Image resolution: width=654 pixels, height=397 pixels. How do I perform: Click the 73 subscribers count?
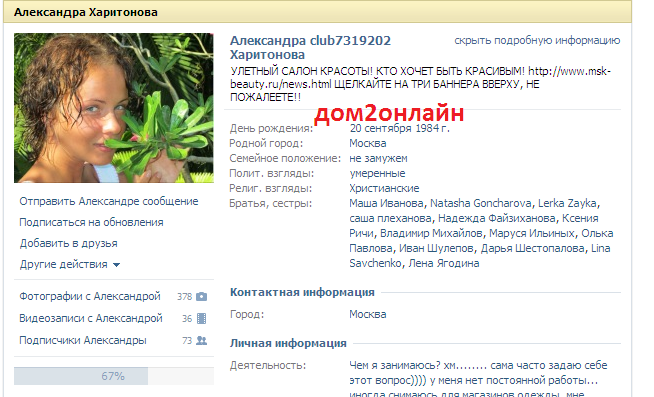[187, 341]
